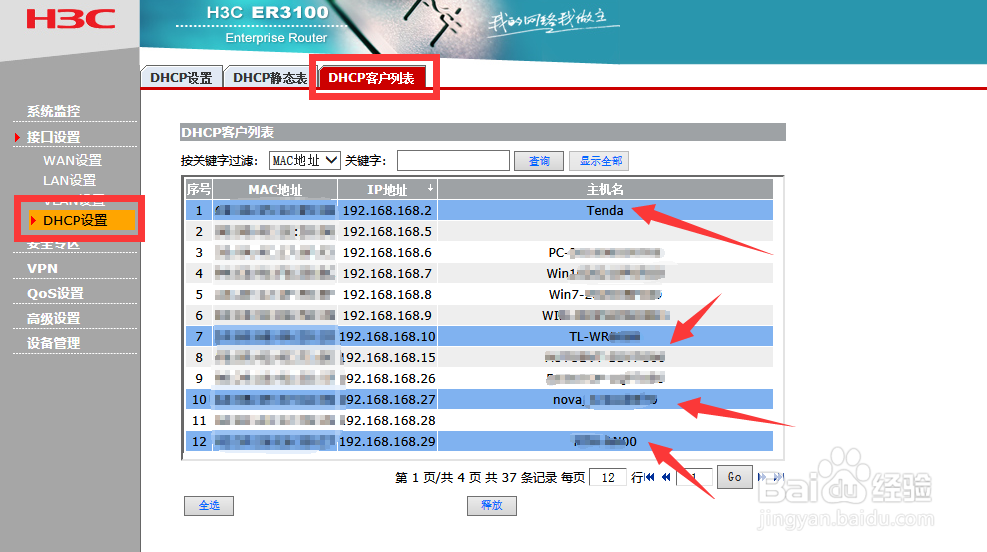987x552 pixels.
Task: Click the 显示全部 button
Action: click(599, 161)
